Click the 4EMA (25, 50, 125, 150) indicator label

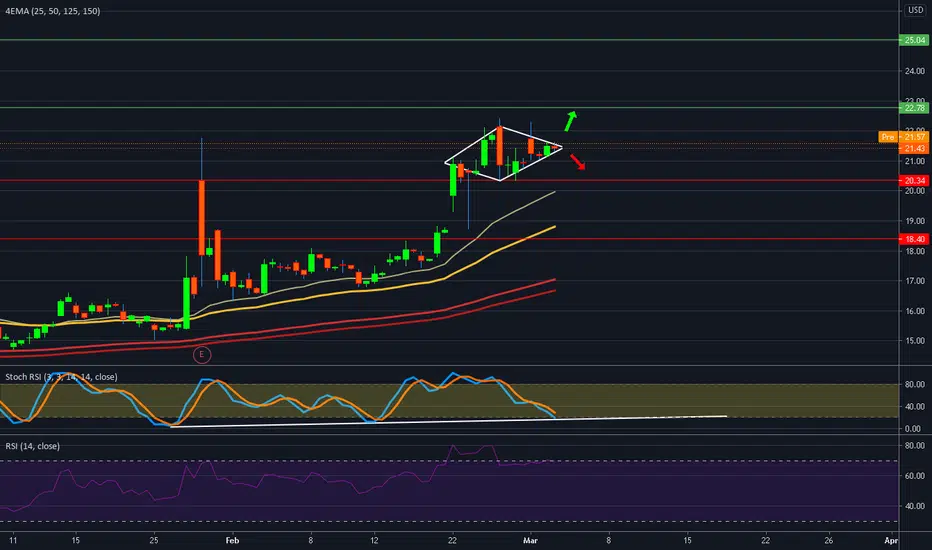pos(52,11)
